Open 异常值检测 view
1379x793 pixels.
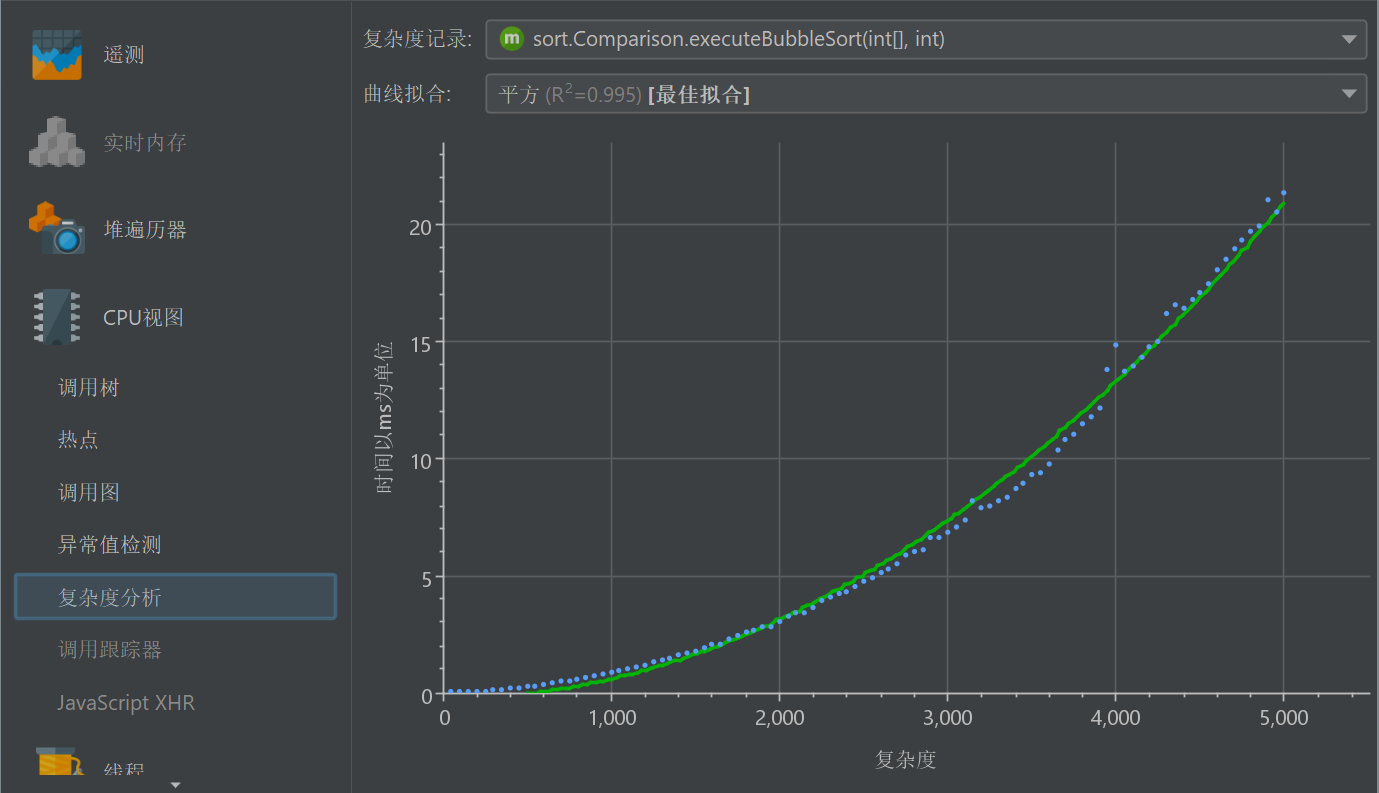(109, 545)
